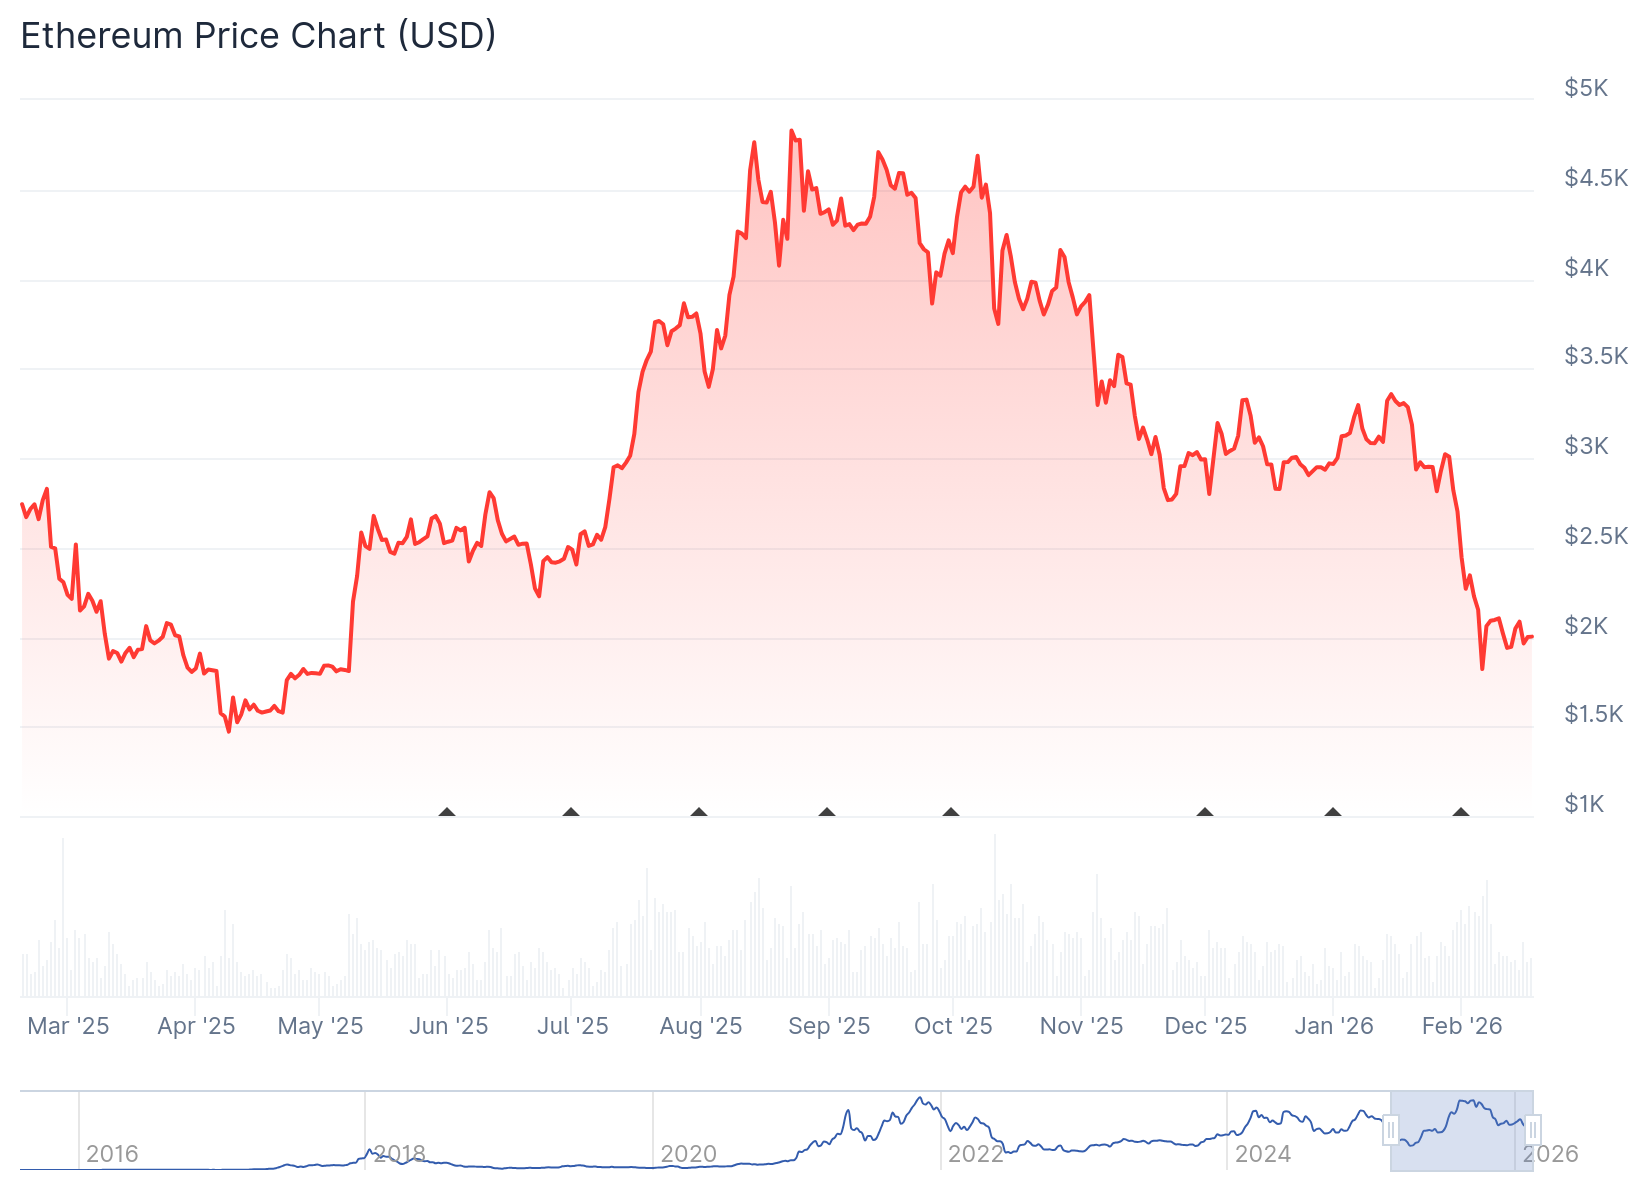This screenshot has width=1644, height=1200.
Task: Click the Mar '25 x-axis label
Action: pos(68,1026)
